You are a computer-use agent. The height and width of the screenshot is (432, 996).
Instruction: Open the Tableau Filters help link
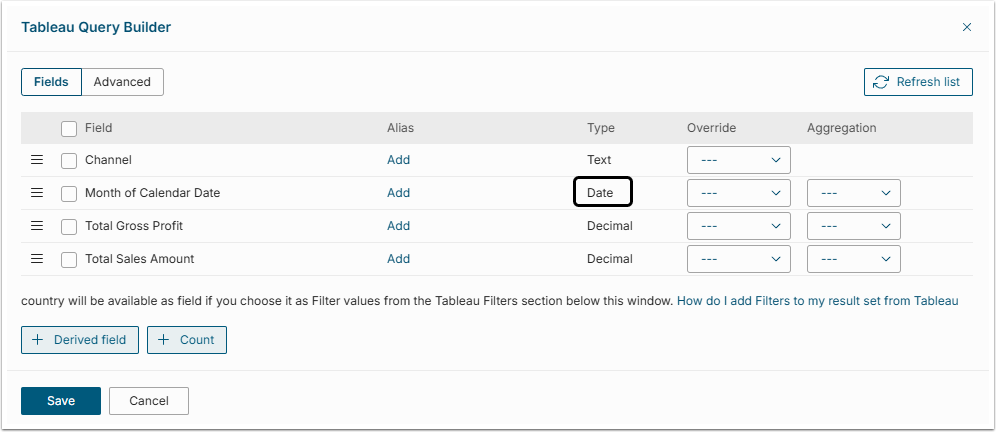tap(817, 300)
